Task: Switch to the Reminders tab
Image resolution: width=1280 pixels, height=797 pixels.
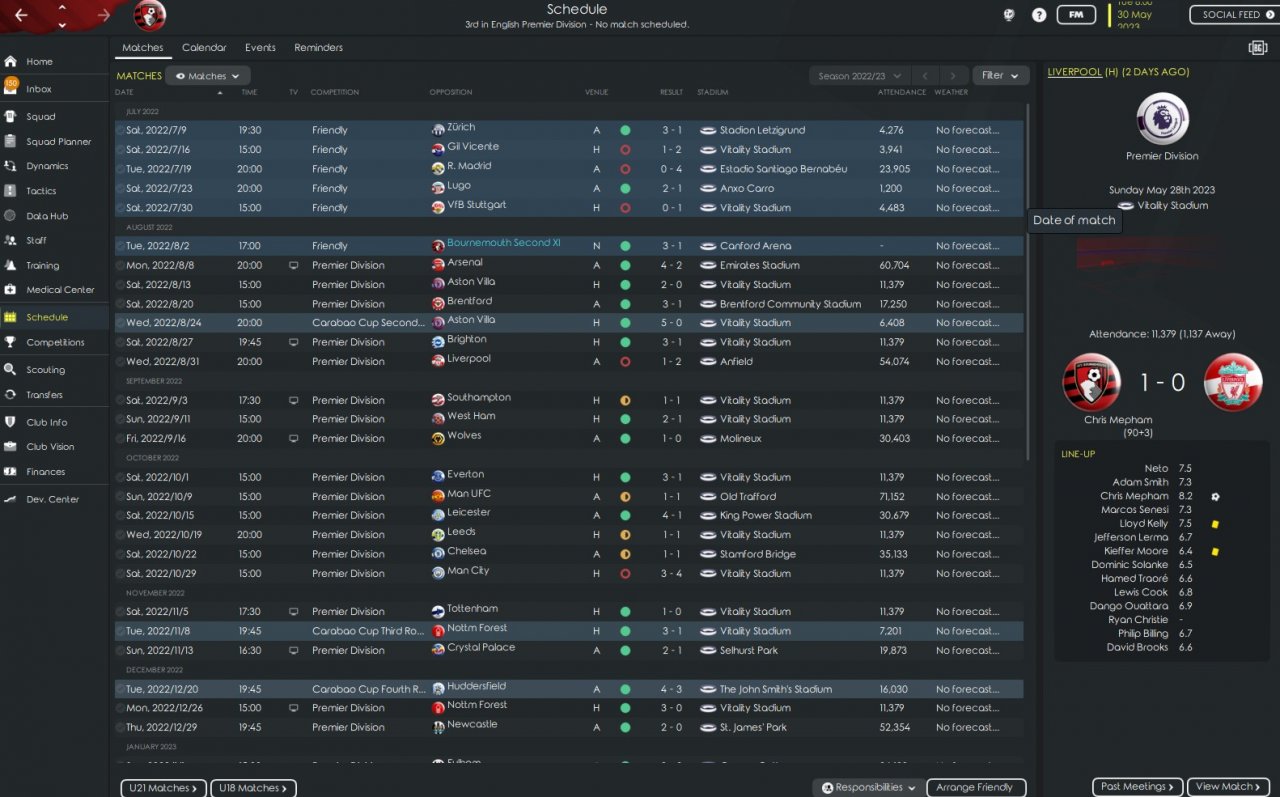Action: tap(319, 48)
